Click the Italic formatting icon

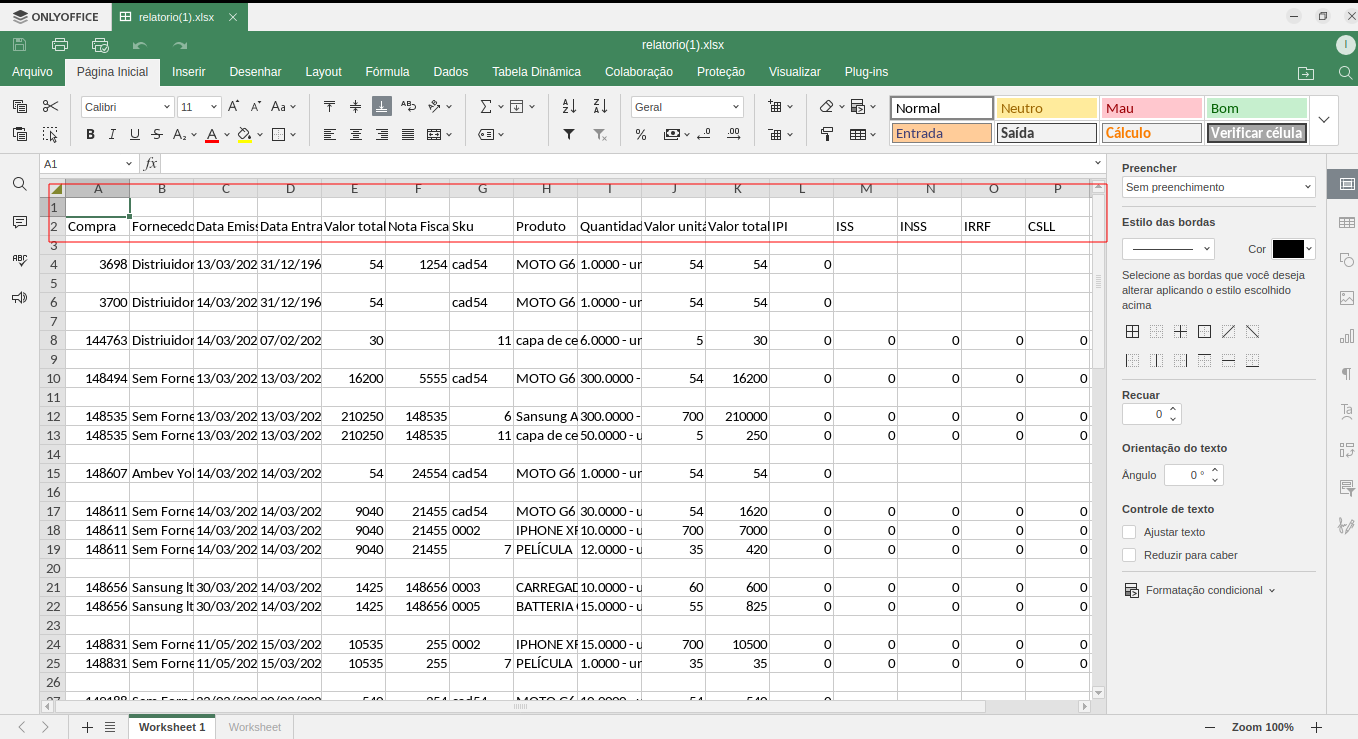112,134
